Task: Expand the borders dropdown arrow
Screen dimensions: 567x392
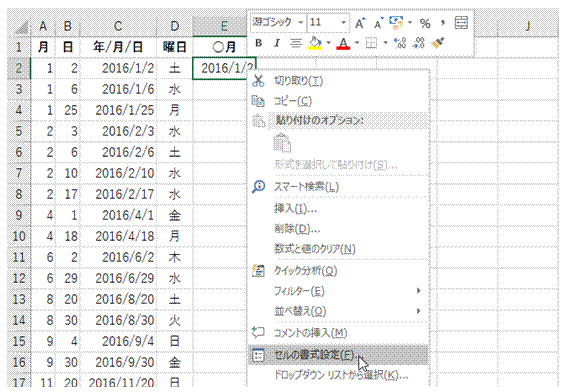Action: [x=385, y=43]
